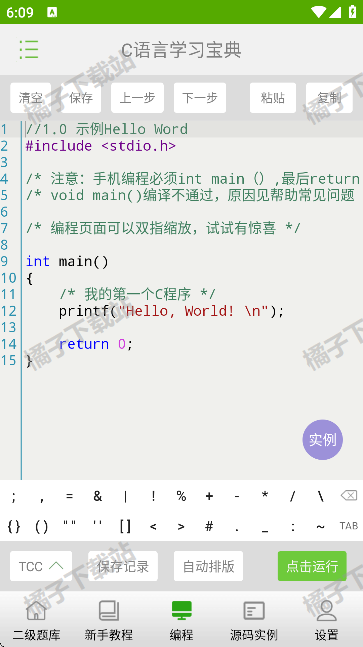
Task: Insert the colon key
Action: [292, 526]
